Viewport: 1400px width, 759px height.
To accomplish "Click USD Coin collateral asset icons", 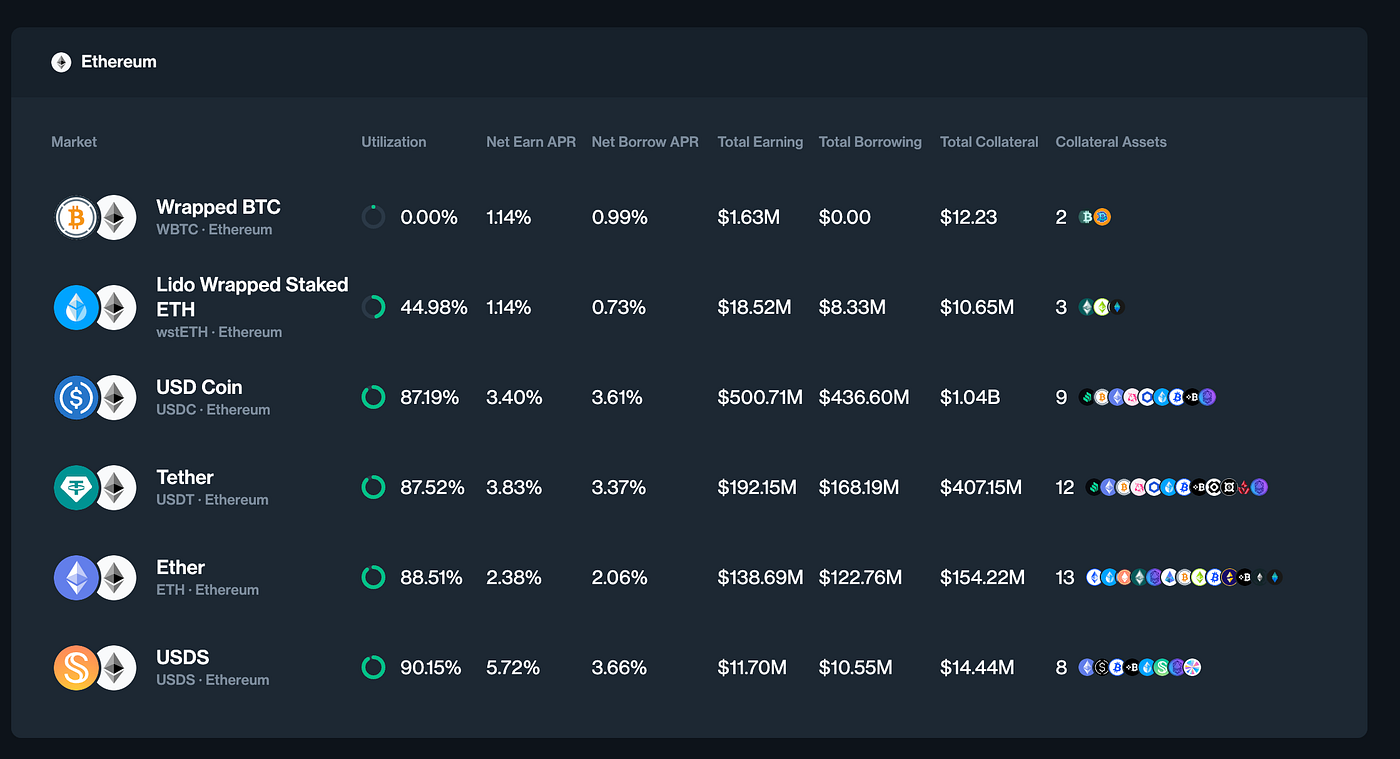I will 1148,397.
